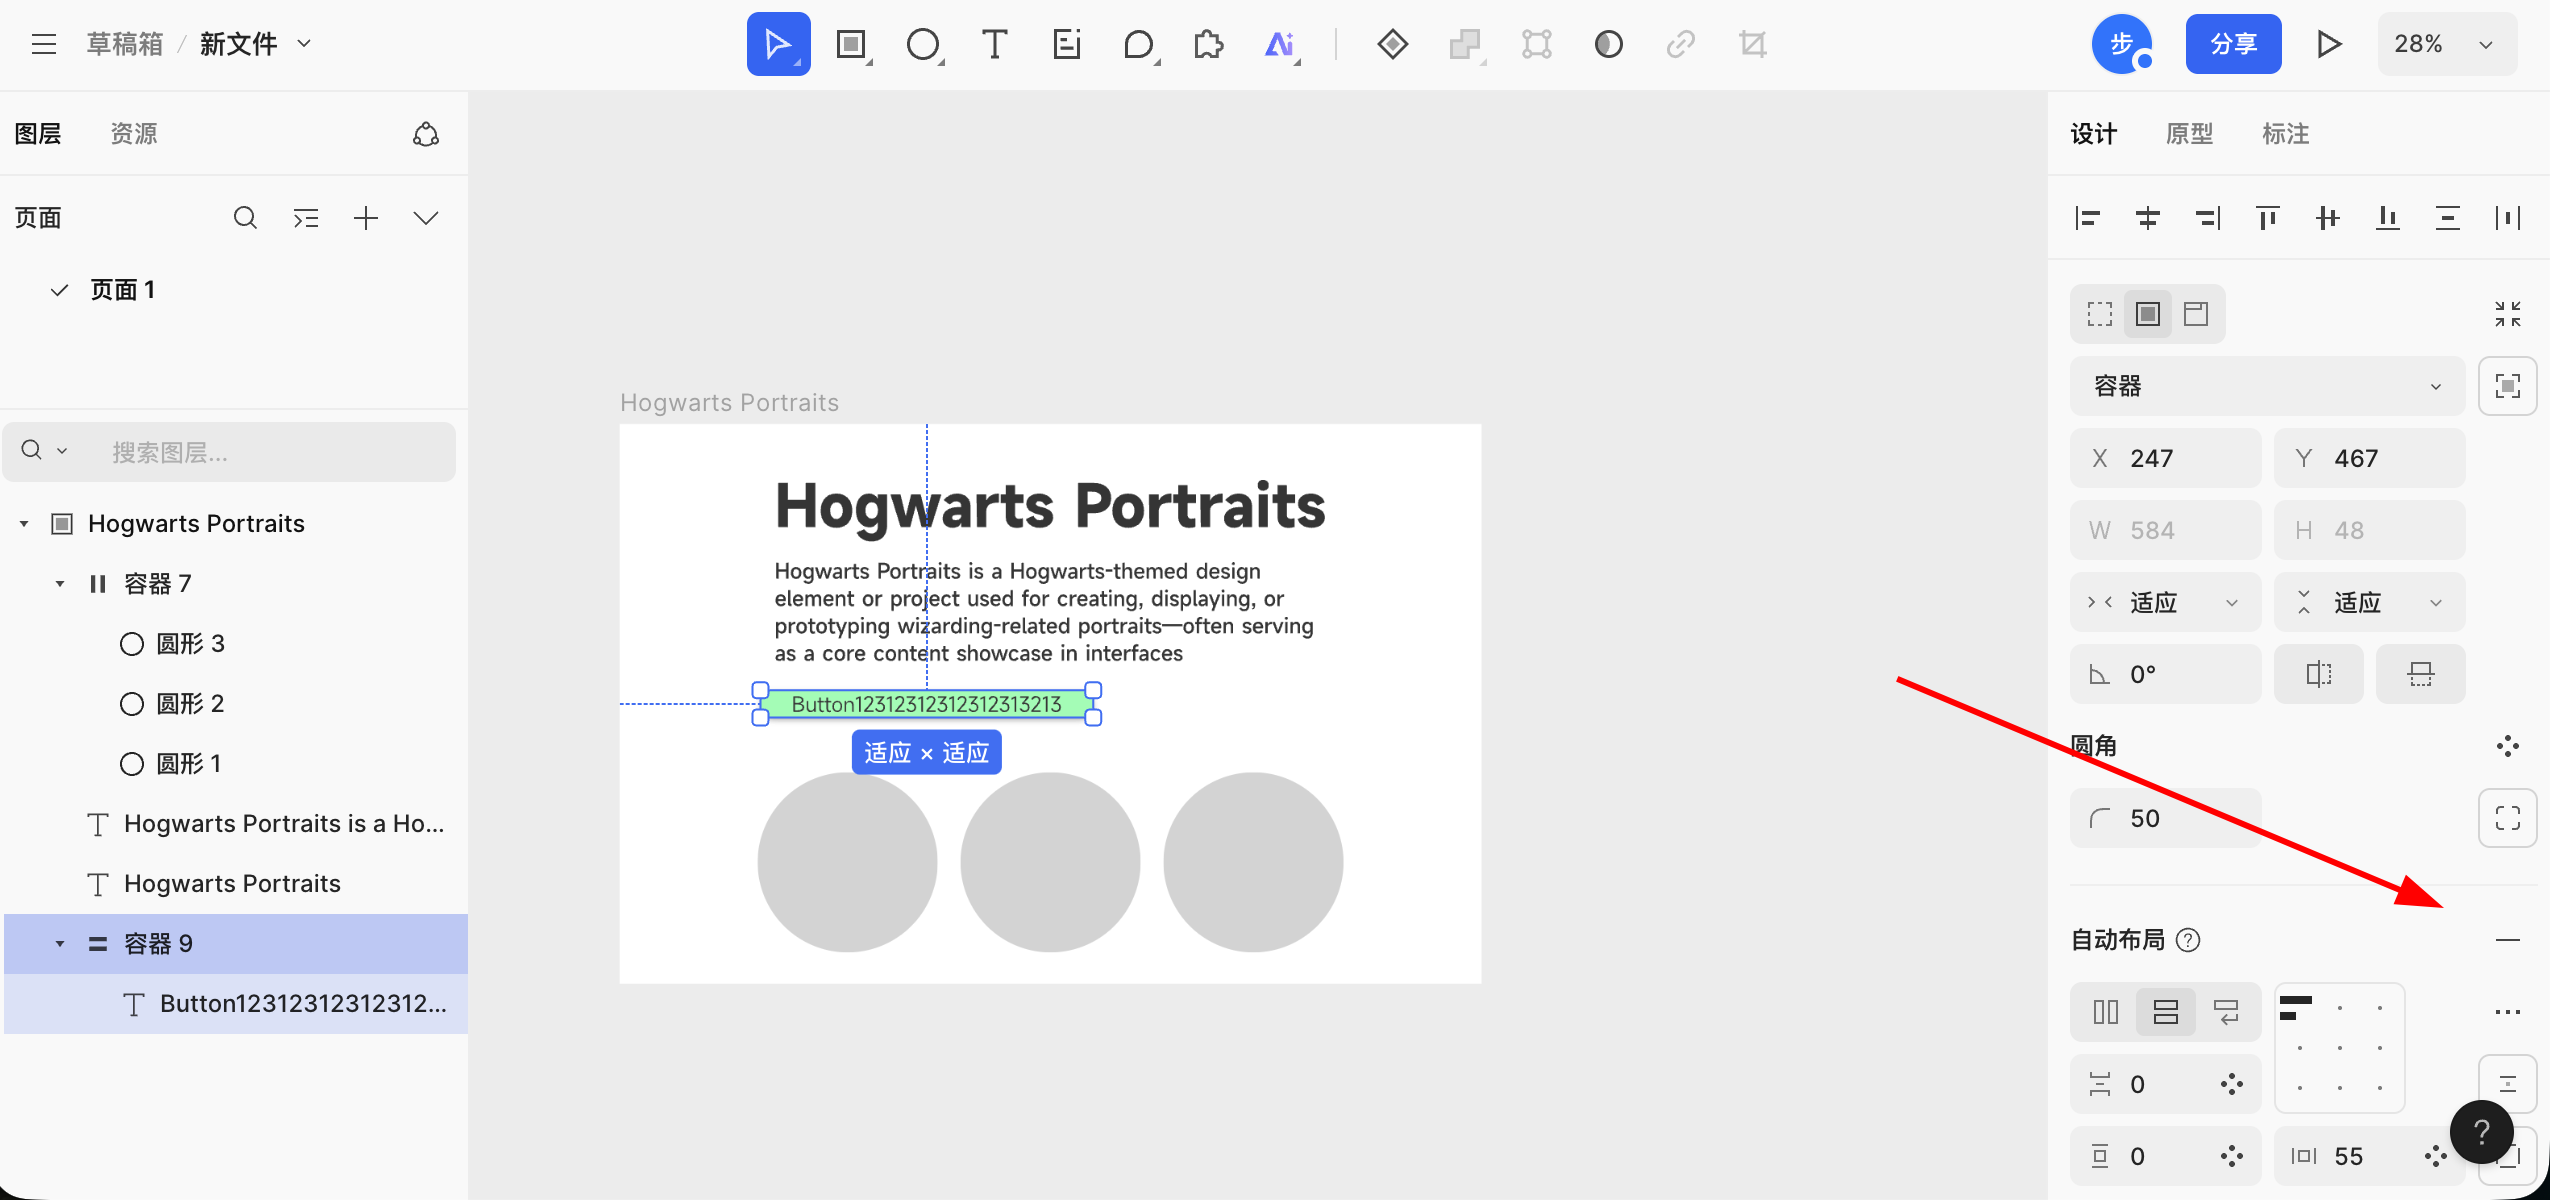
Task: Click the component diamond icon
Action: point(1392,44)
